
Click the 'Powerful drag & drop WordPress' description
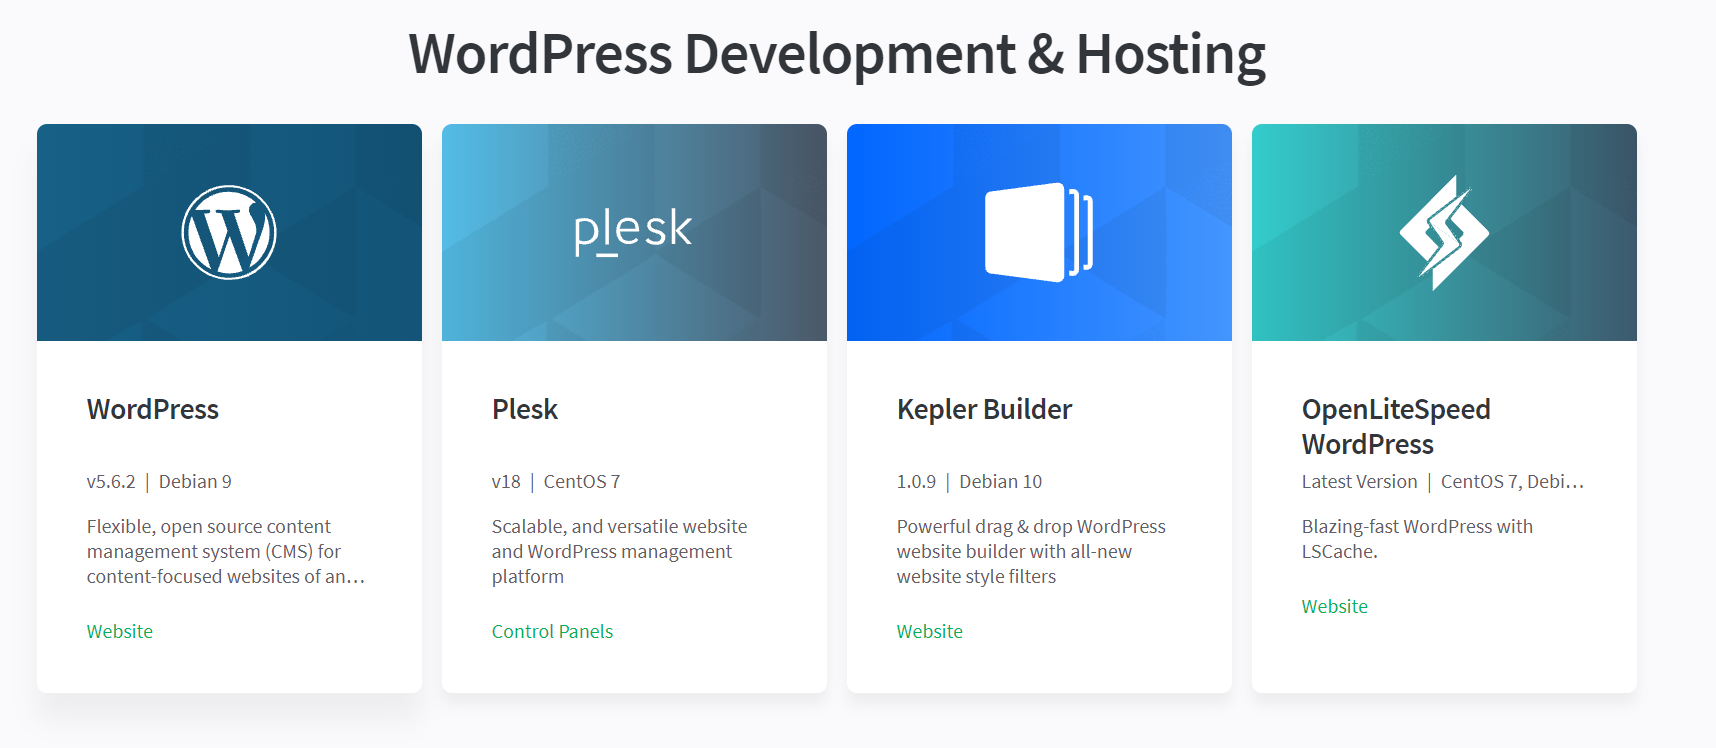(x=1031, y=551)
